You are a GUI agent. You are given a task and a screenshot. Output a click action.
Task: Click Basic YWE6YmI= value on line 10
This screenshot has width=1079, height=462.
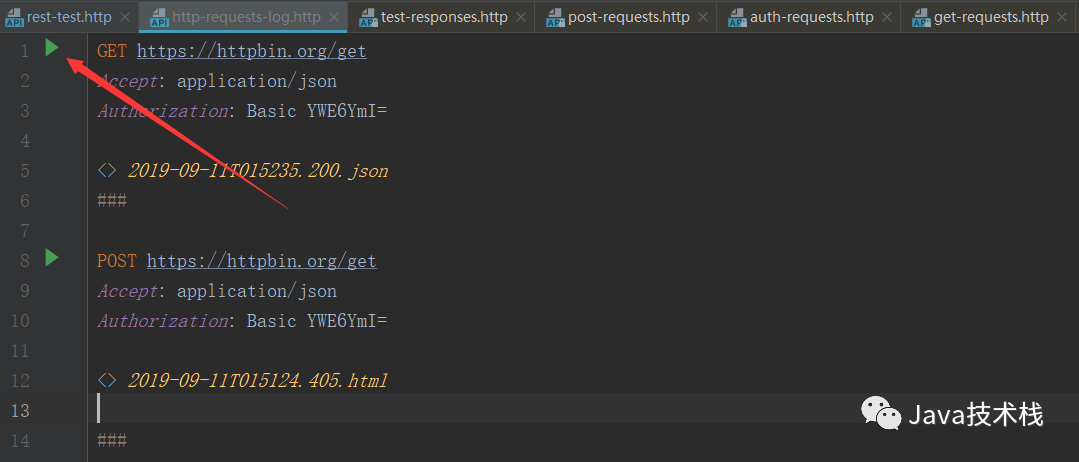pyautogui.click(x=317, y=321)
